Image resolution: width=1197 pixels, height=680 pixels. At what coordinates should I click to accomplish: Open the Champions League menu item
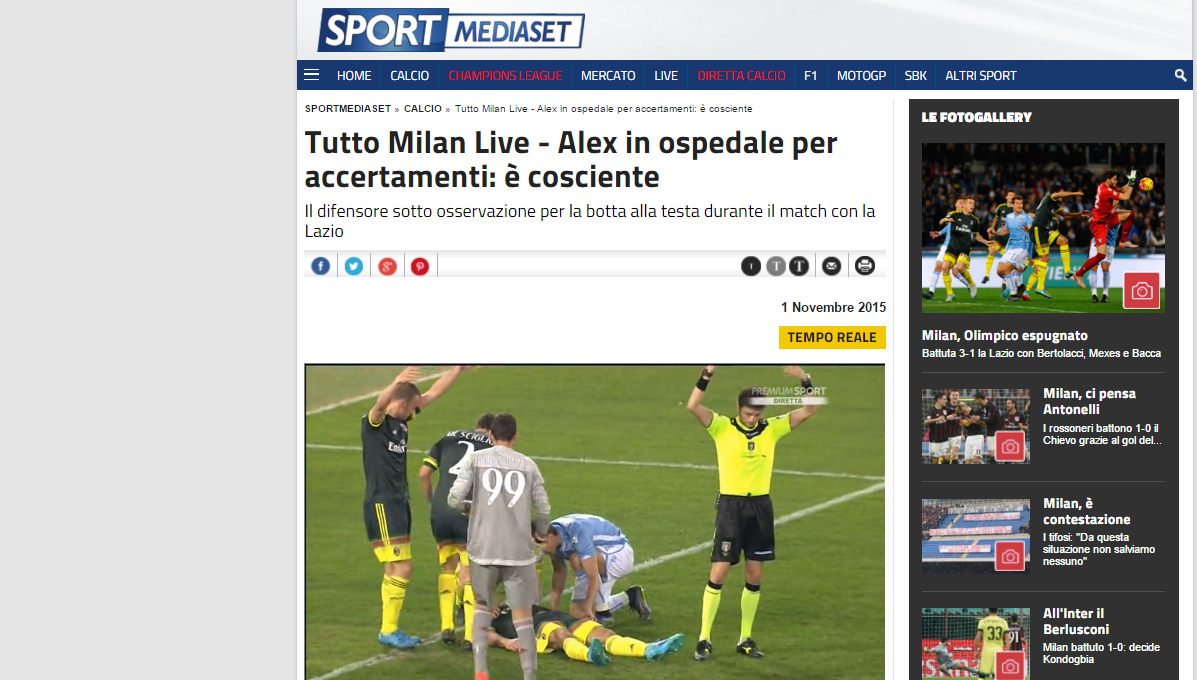tap(505, 76)
